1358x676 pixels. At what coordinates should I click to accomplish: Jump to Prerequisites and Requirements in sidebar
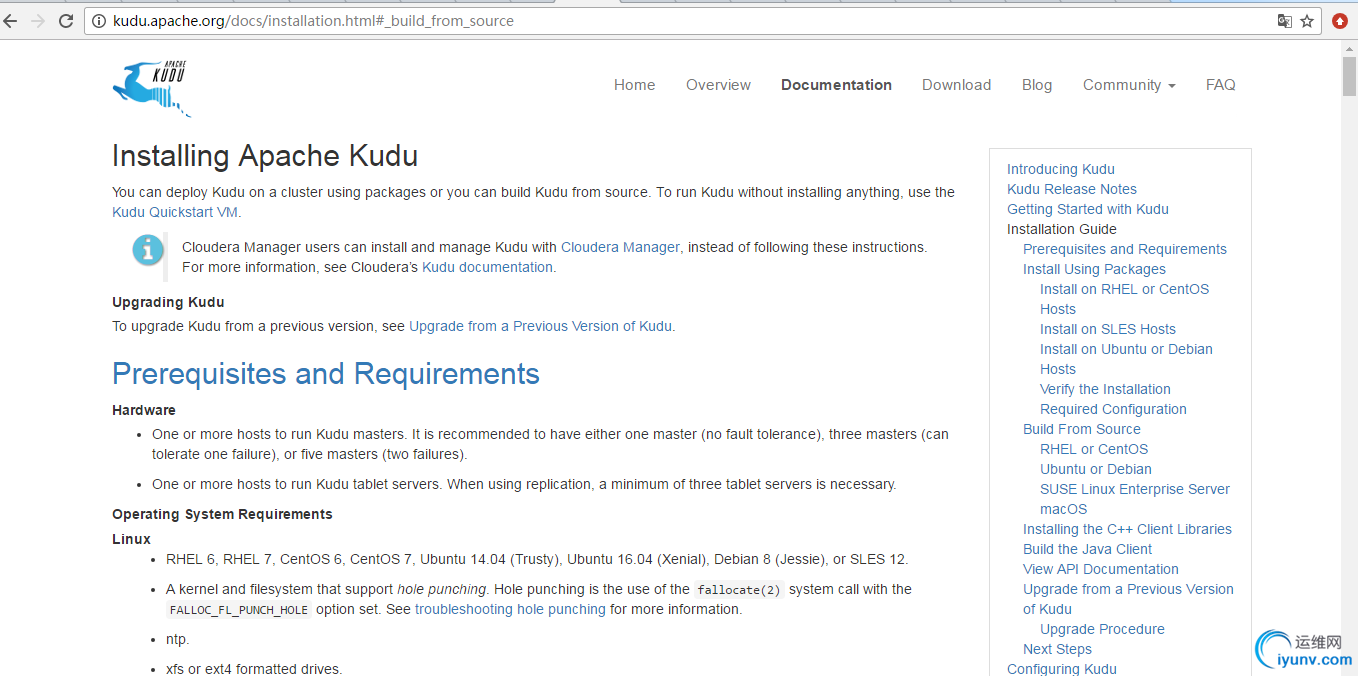[x=1125, y=249]
